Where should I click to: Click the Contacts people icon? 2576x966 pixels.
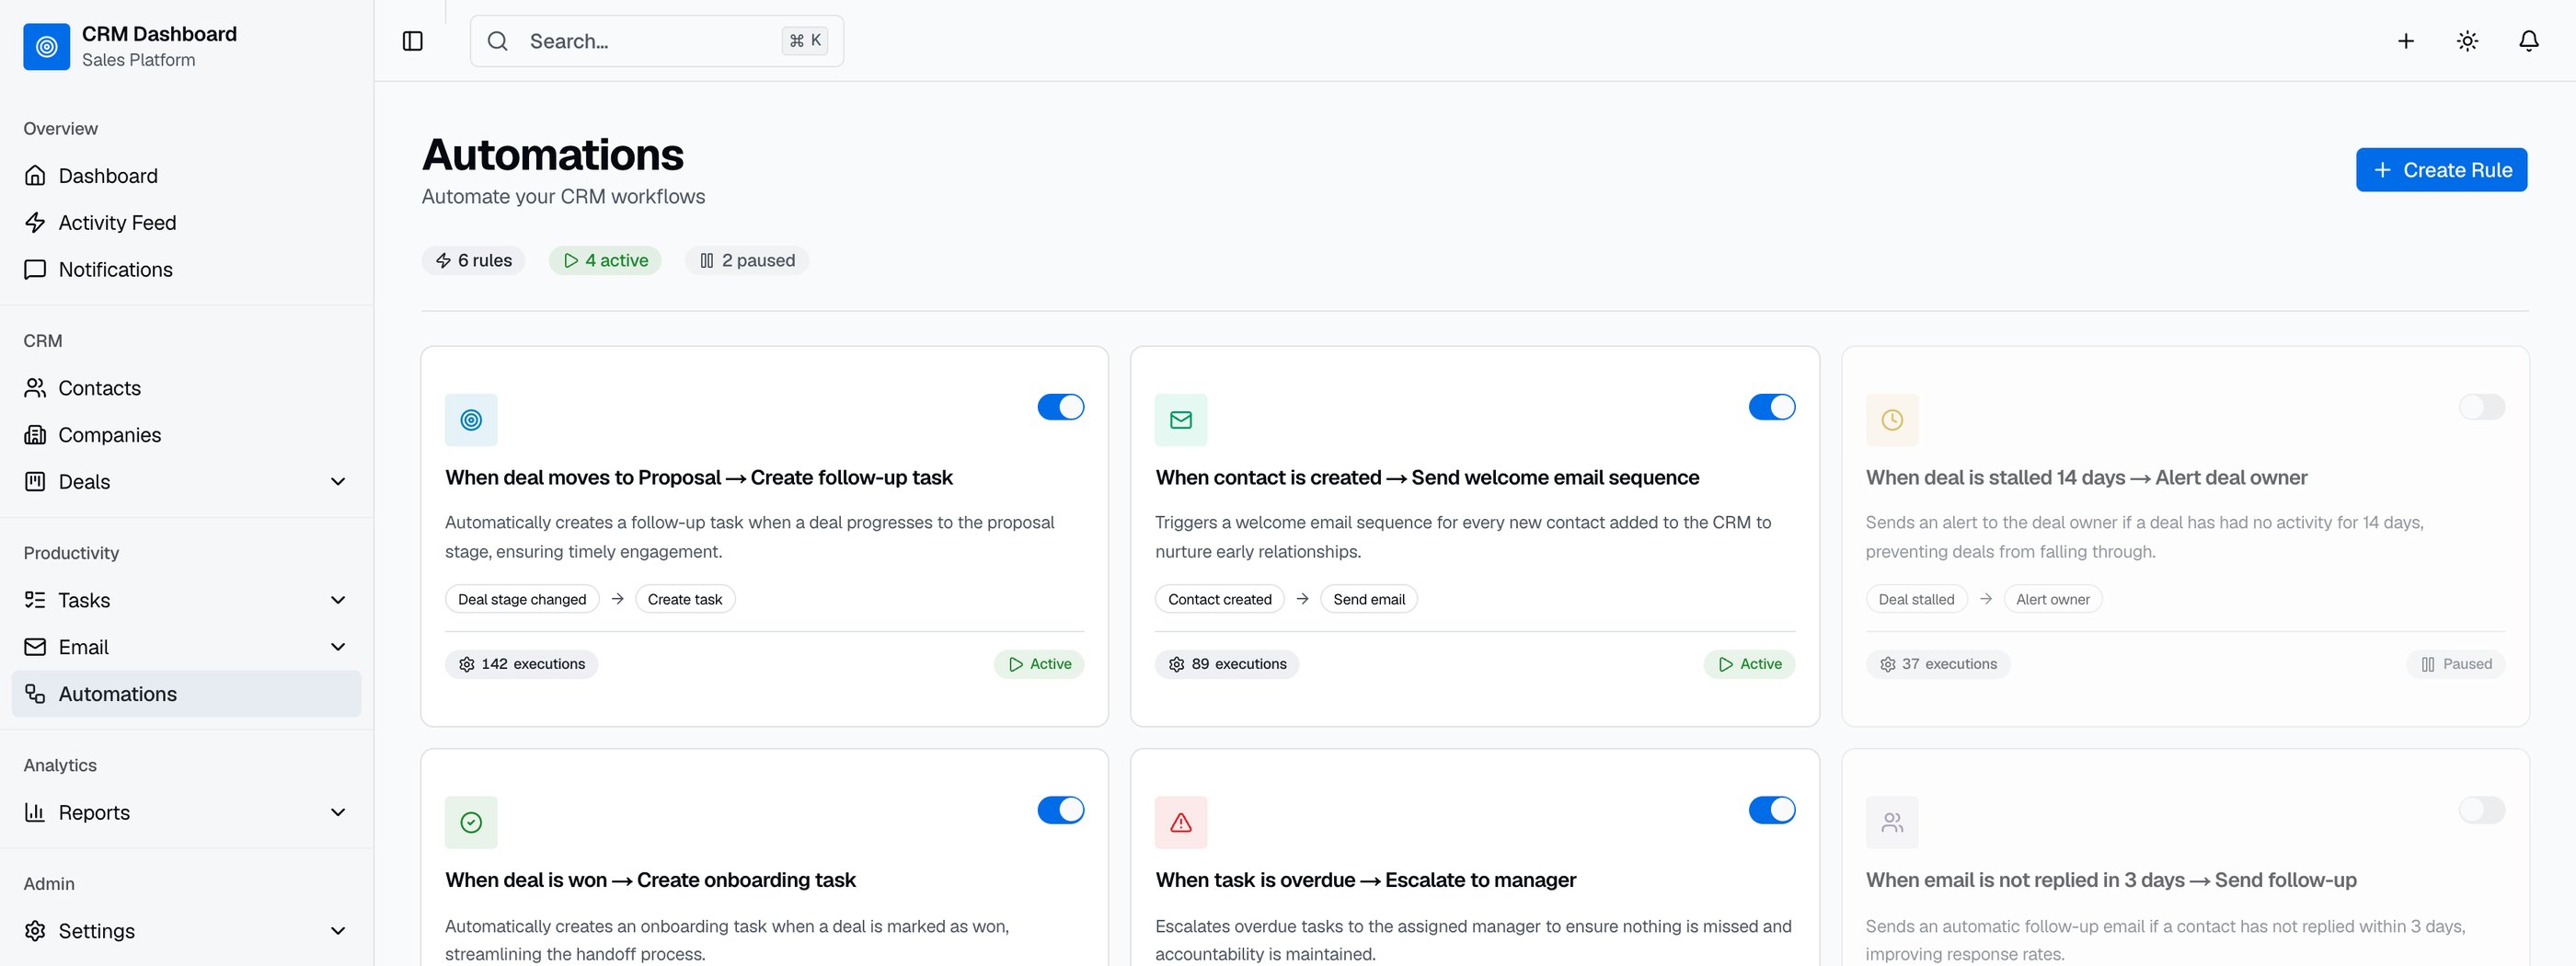(x=35, y=388)
